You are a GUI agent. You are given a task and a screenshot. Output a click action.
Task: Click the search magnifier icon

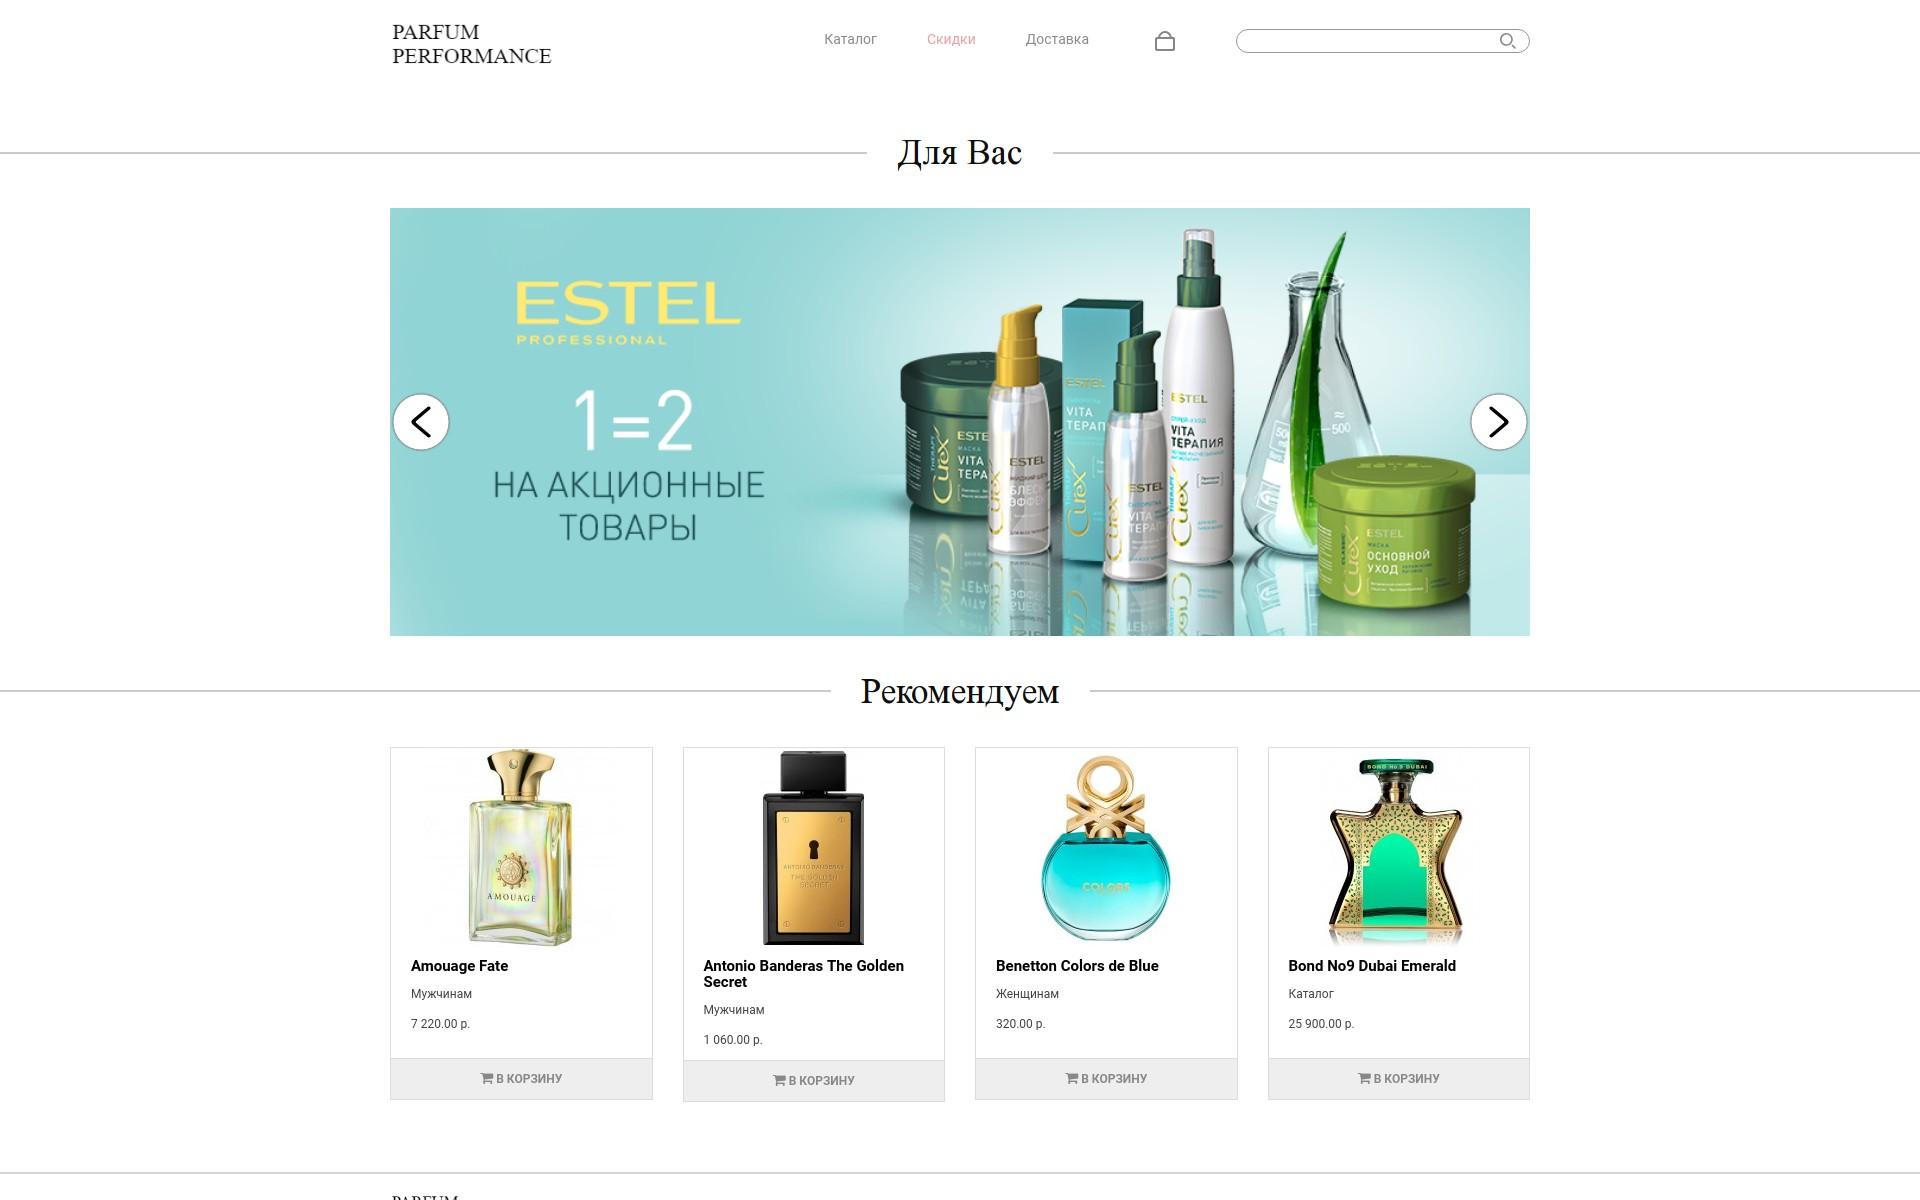pos(1507,41)
